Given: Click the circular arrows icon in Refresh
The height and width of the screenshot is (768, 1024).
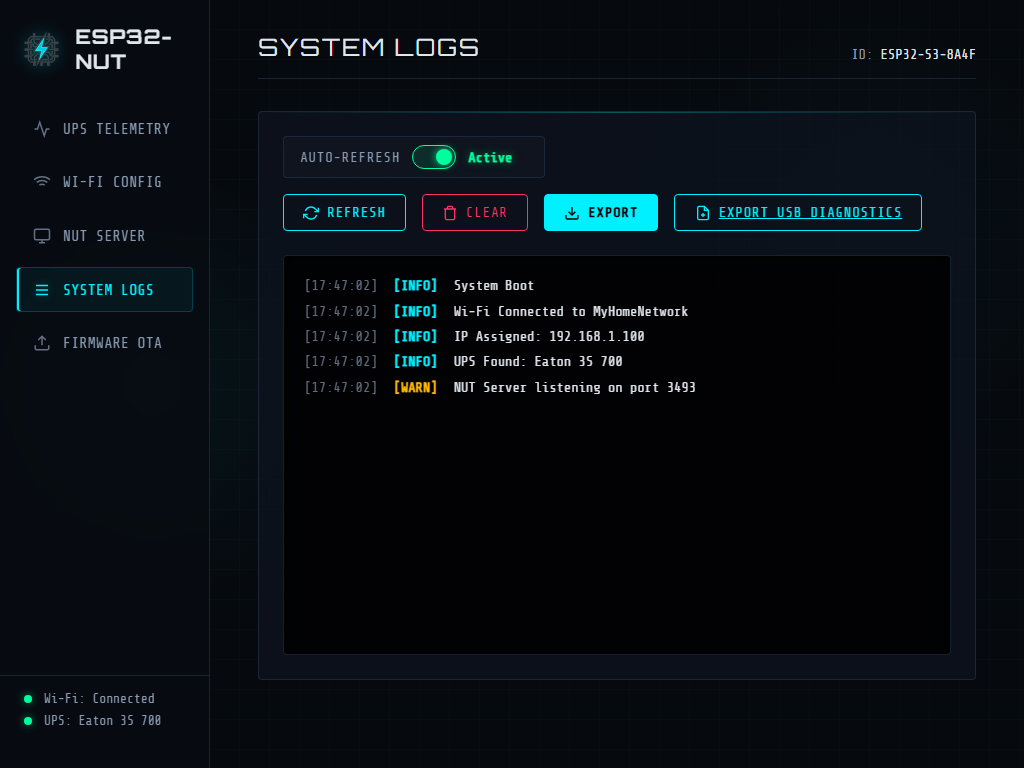Looking at the screenshot, I should coord(311,213).
